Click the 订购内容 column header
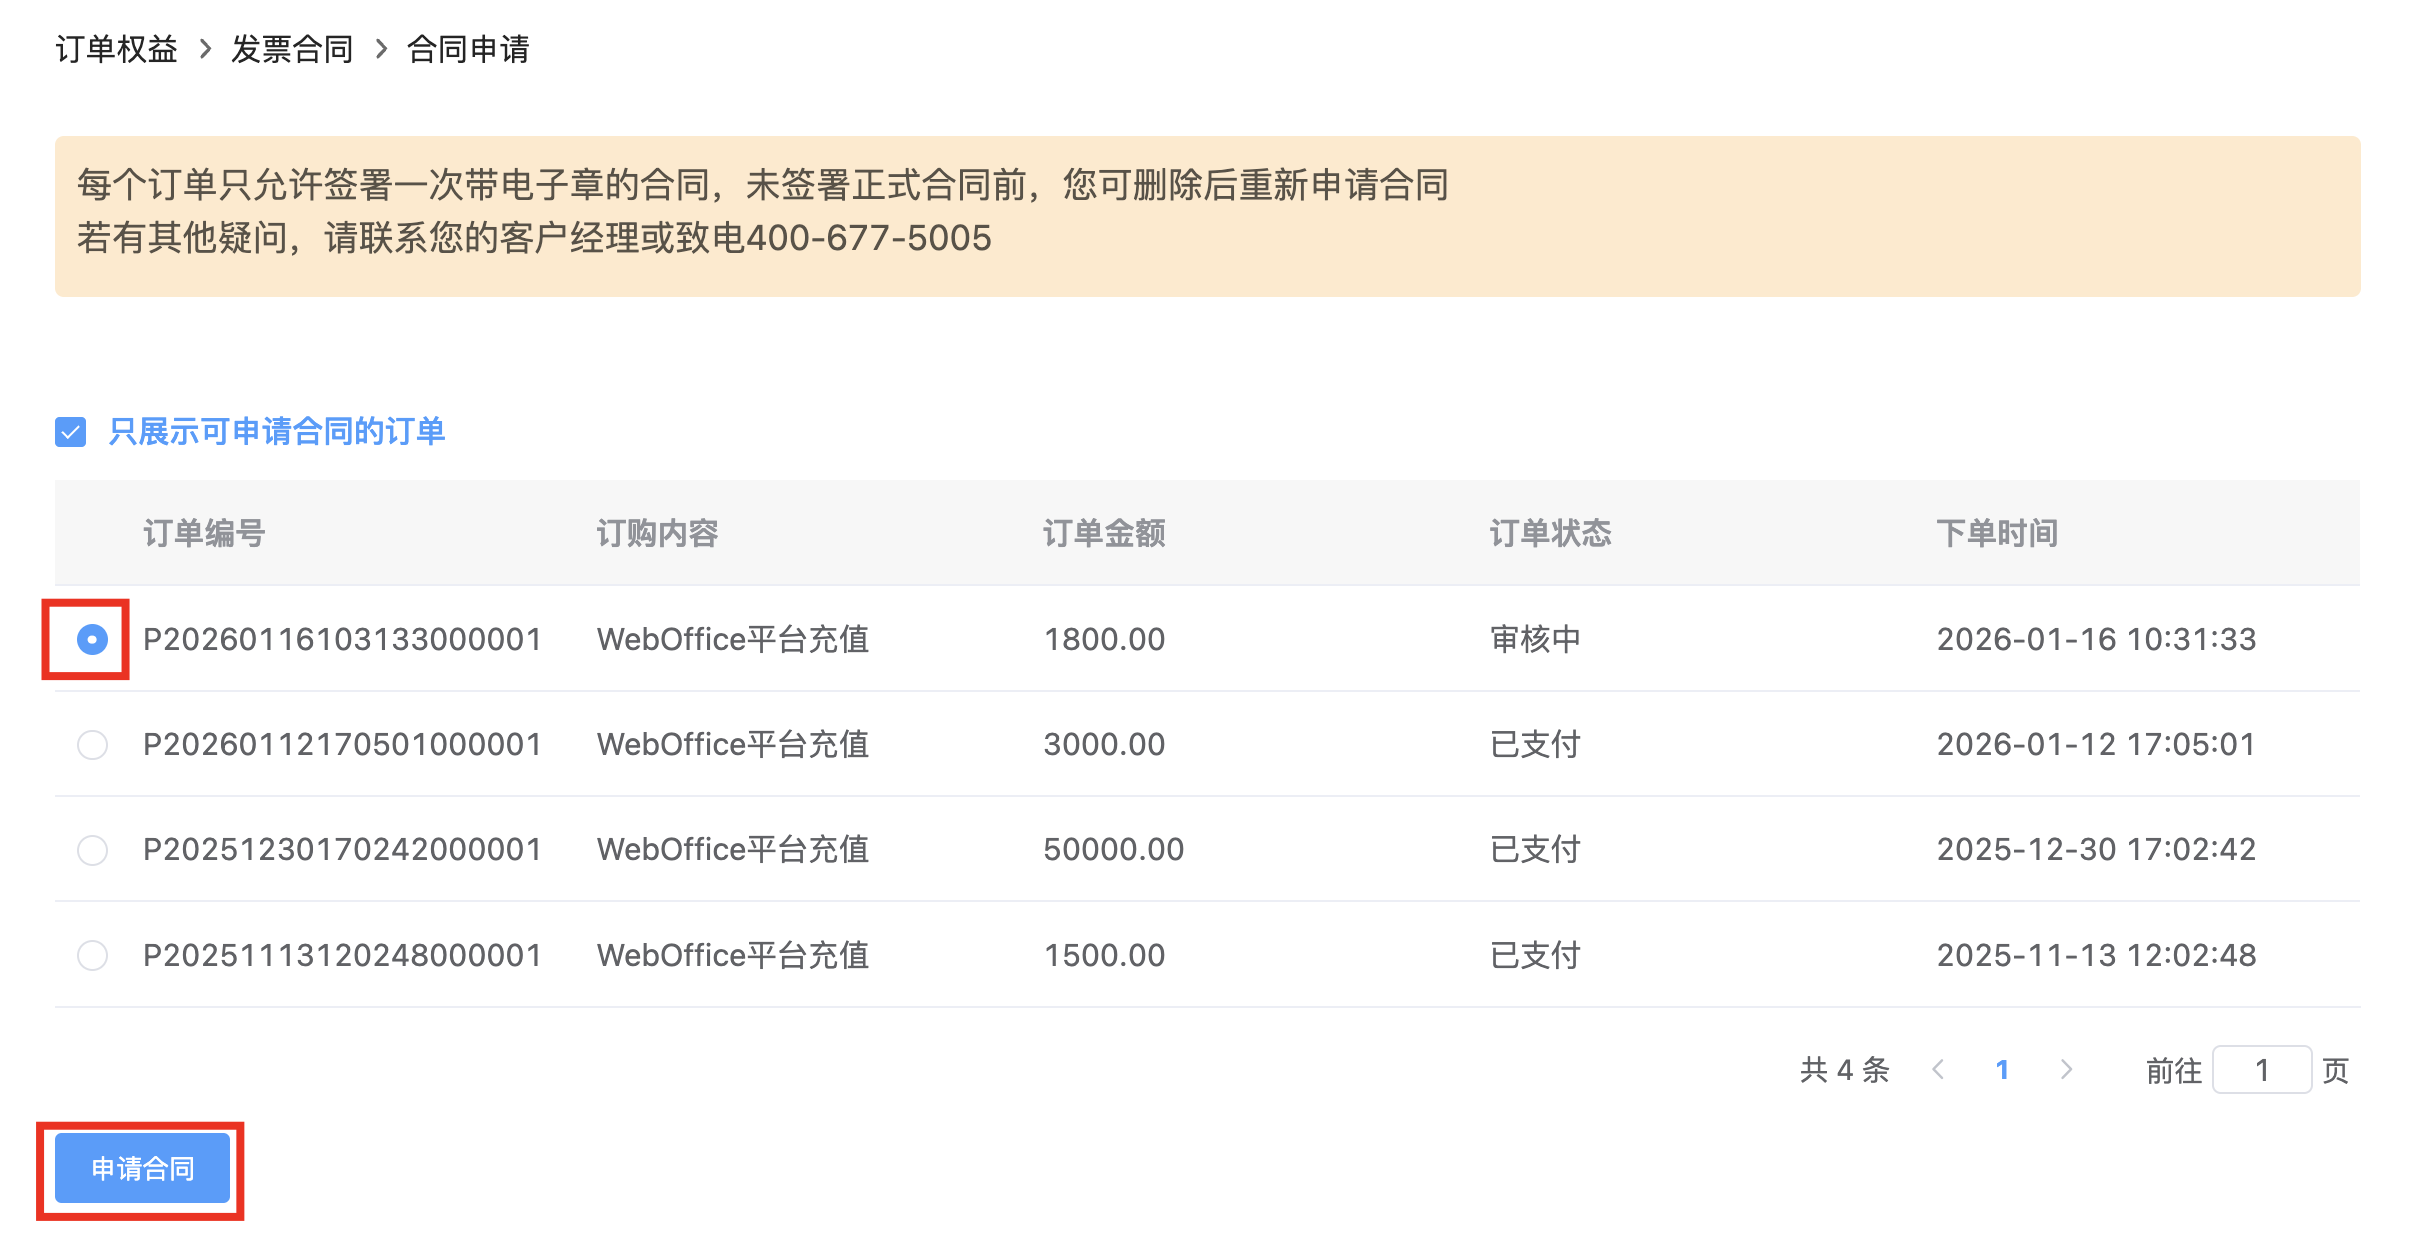This screenshot has height=1242, width=2414. point(657,533)
